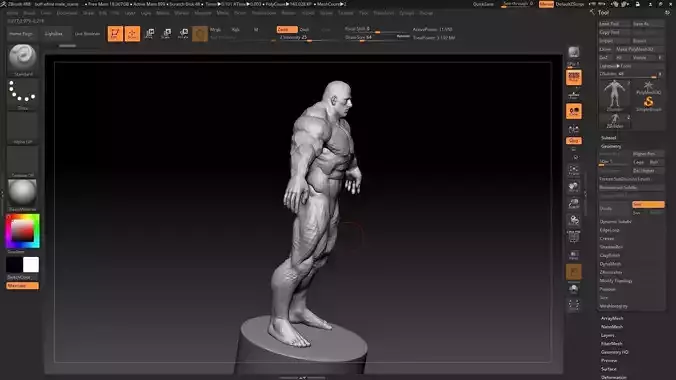Select the Scale transform icon
The height and width of the screenshot is (380, 676).
click(166, 34)
